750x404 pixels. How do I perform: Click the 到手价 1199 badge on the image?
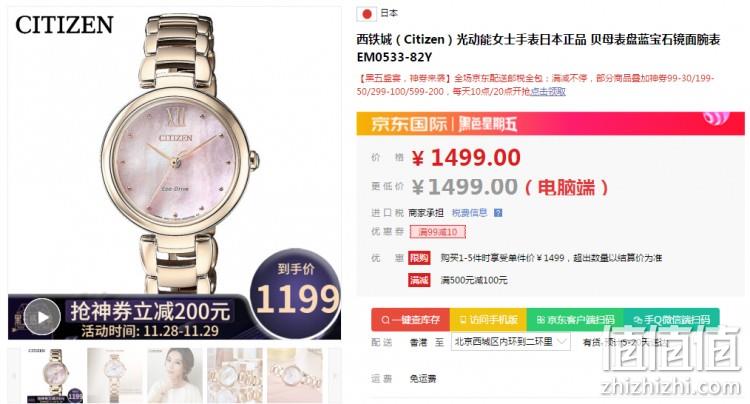[x=295, y=292]
